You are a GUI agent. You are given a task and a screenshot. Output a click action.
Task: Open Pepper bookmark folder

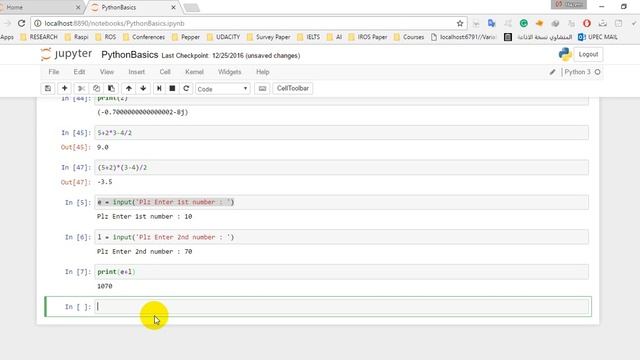186,37
